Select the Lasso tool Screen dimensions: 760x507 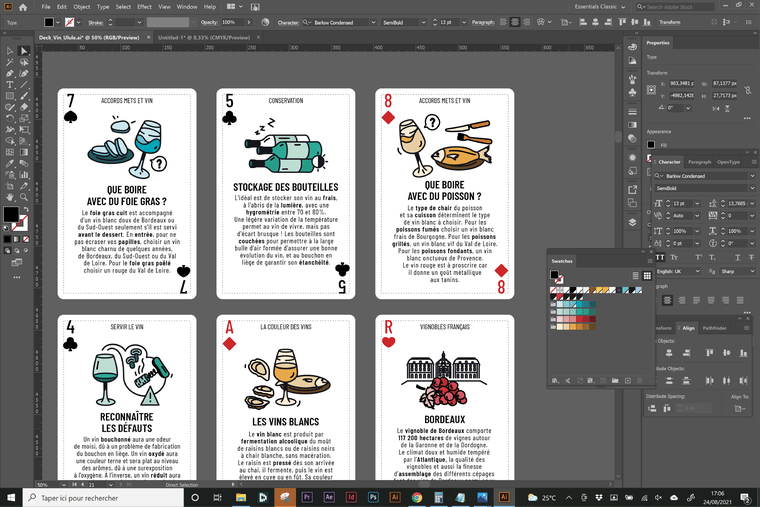point(24,62)
